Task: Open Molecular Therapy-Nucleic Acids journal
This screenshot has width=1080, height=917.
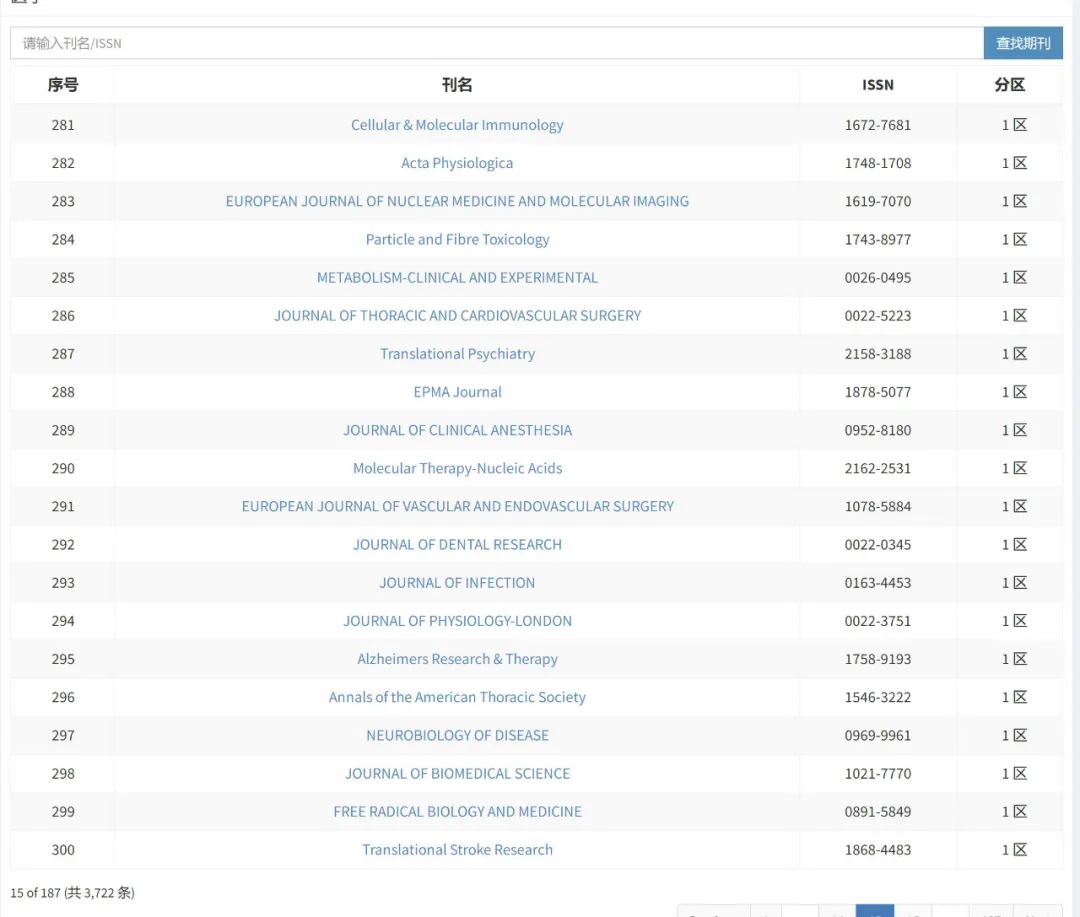Action: click(457, 468)
